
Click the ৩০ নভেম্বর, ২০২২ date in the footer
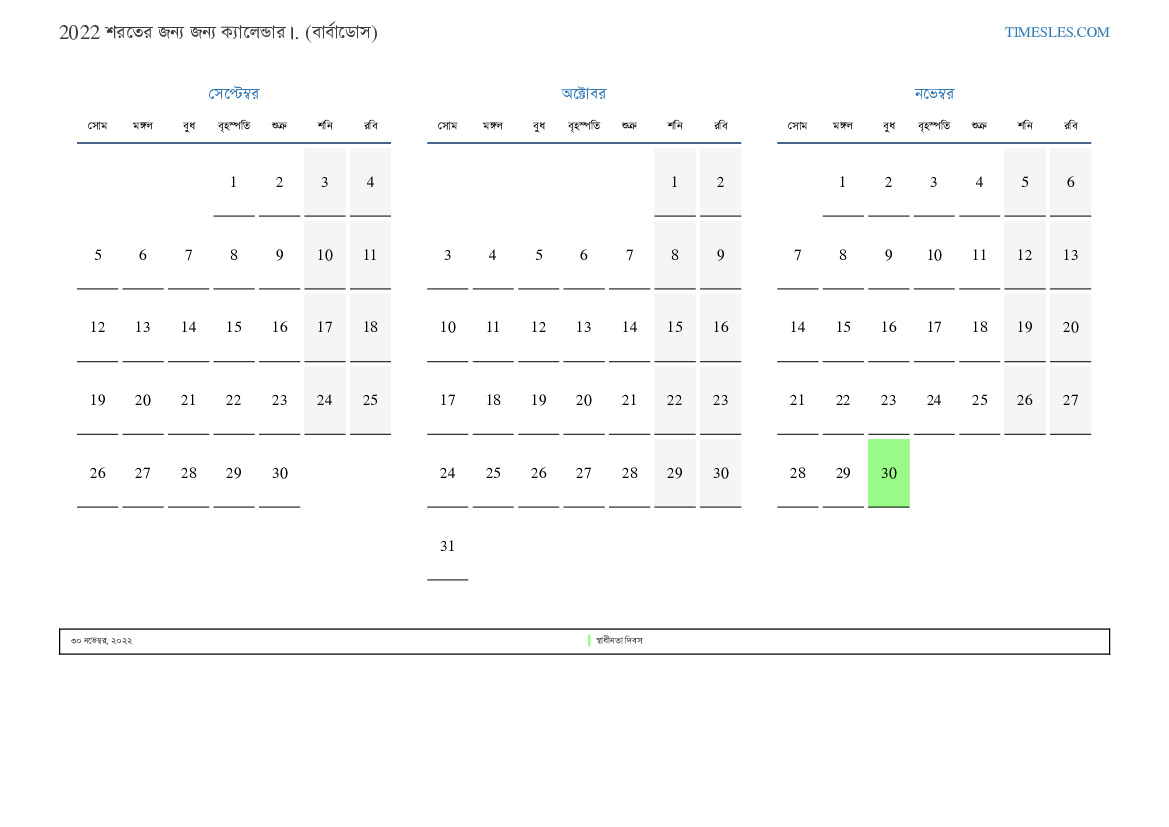(101, 641)
